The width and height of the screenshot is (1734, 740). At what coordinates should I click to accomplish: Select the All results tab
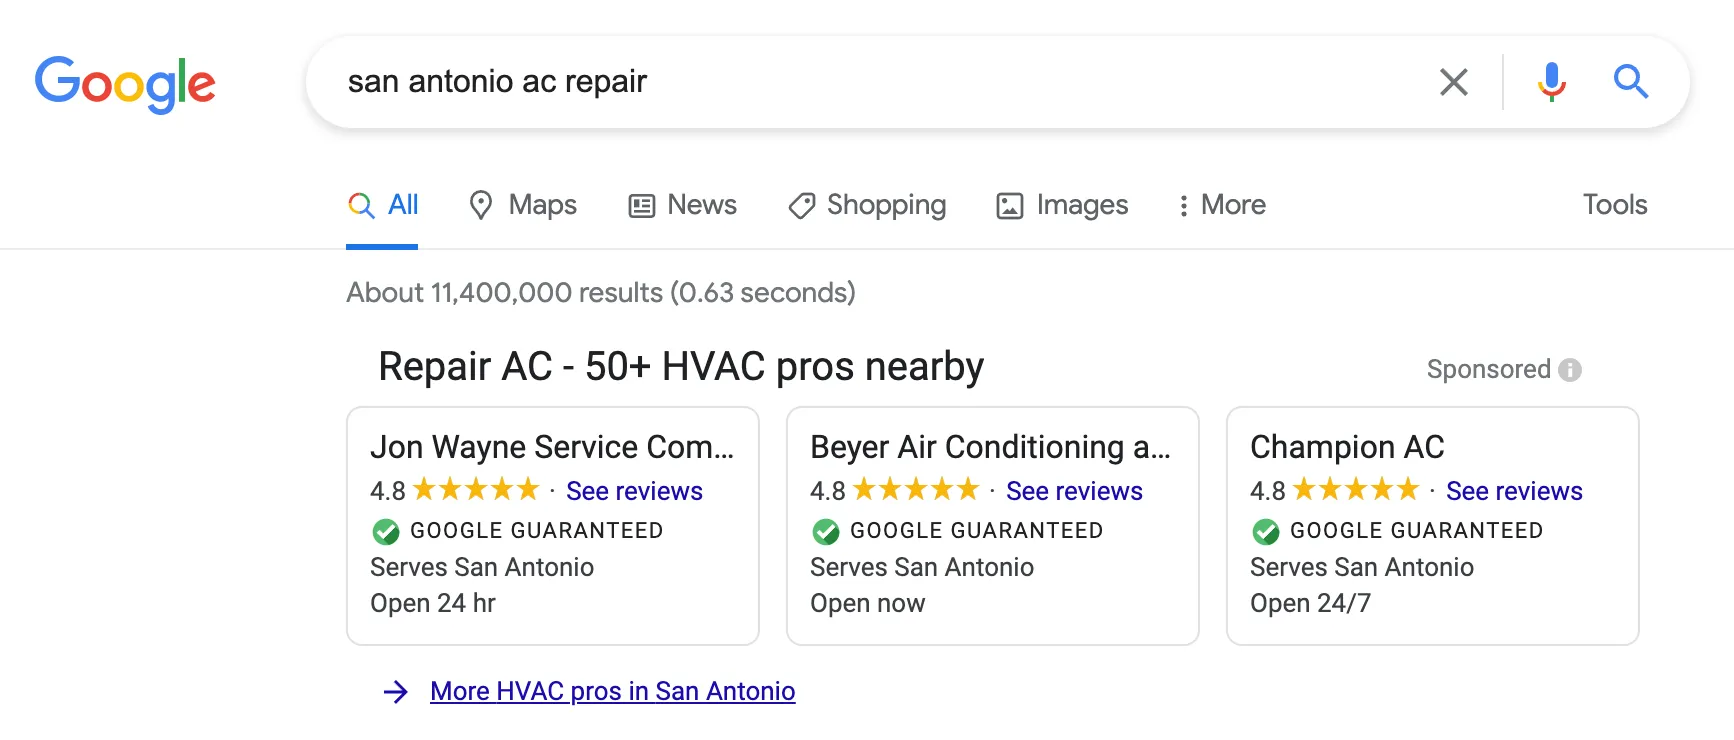coord(382,205)
